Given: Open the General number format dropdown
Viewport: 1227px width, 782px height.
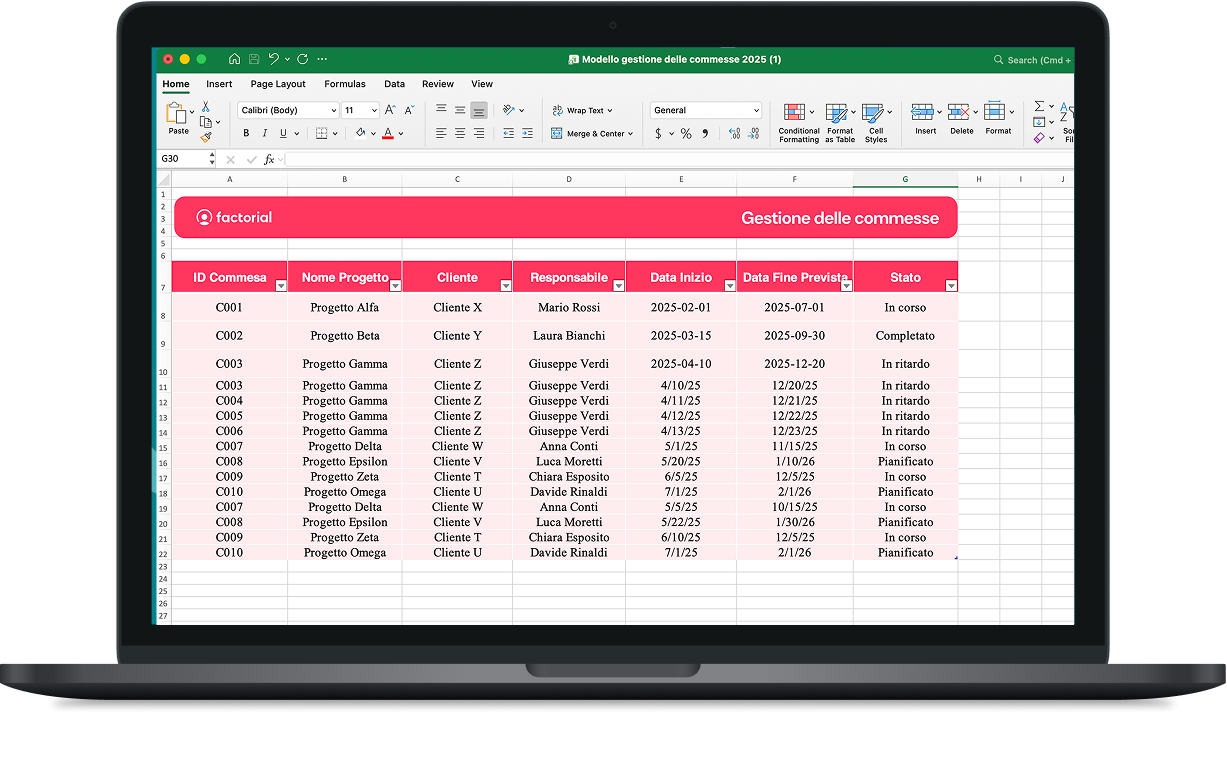Looking at the screenshot, I should coord(755,110).
